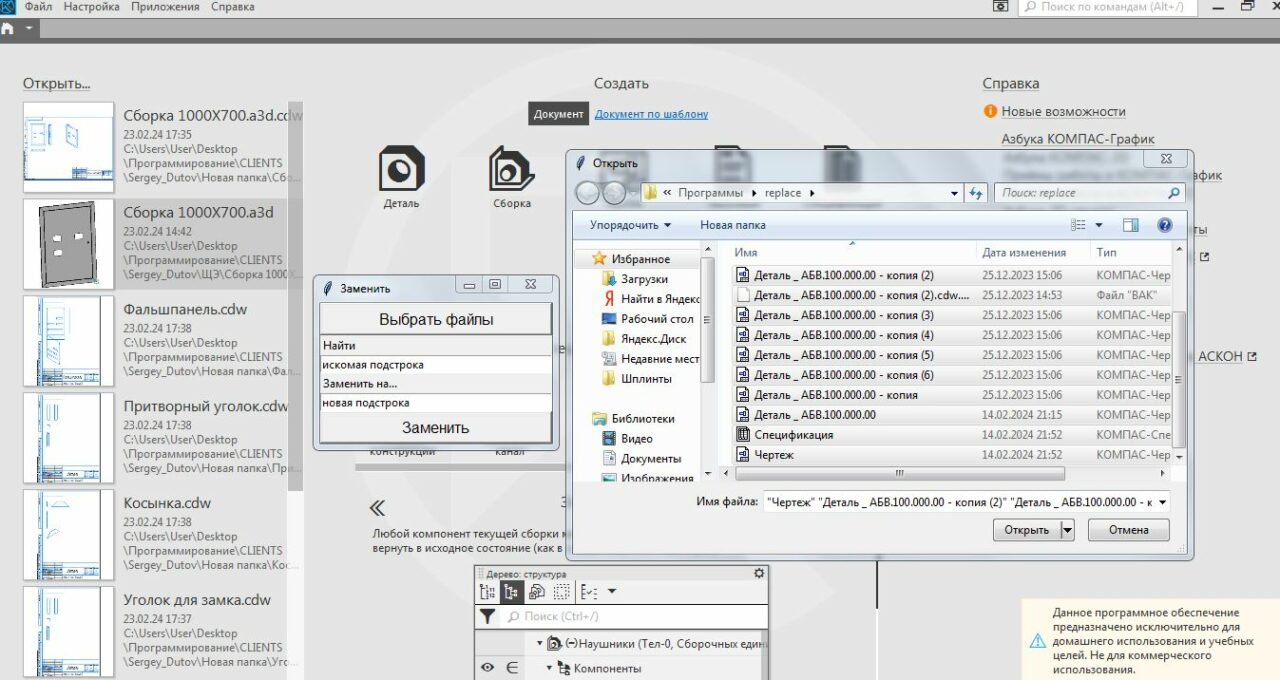This screenshot has width=1280, height=680.
Task: Click the back navigation arrow in Открыть dialog
Action: point(588,193)
